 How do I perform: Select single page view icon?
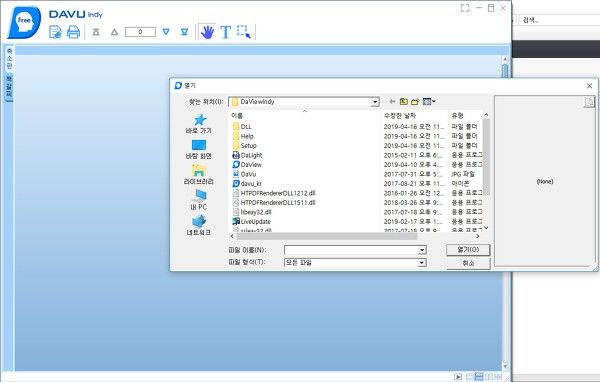[470, 377]
